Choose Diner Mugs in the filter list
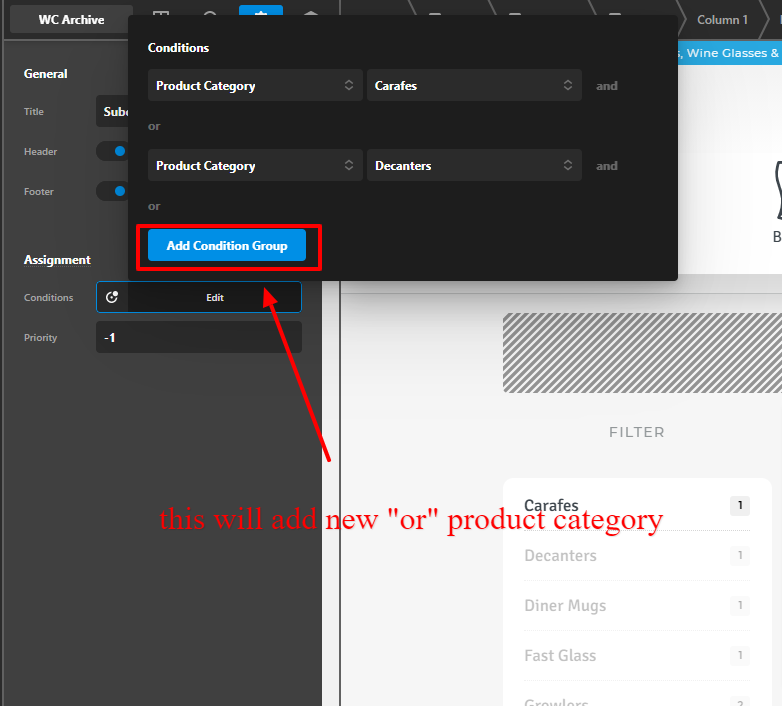782x706 pixels. pos(564,606)
